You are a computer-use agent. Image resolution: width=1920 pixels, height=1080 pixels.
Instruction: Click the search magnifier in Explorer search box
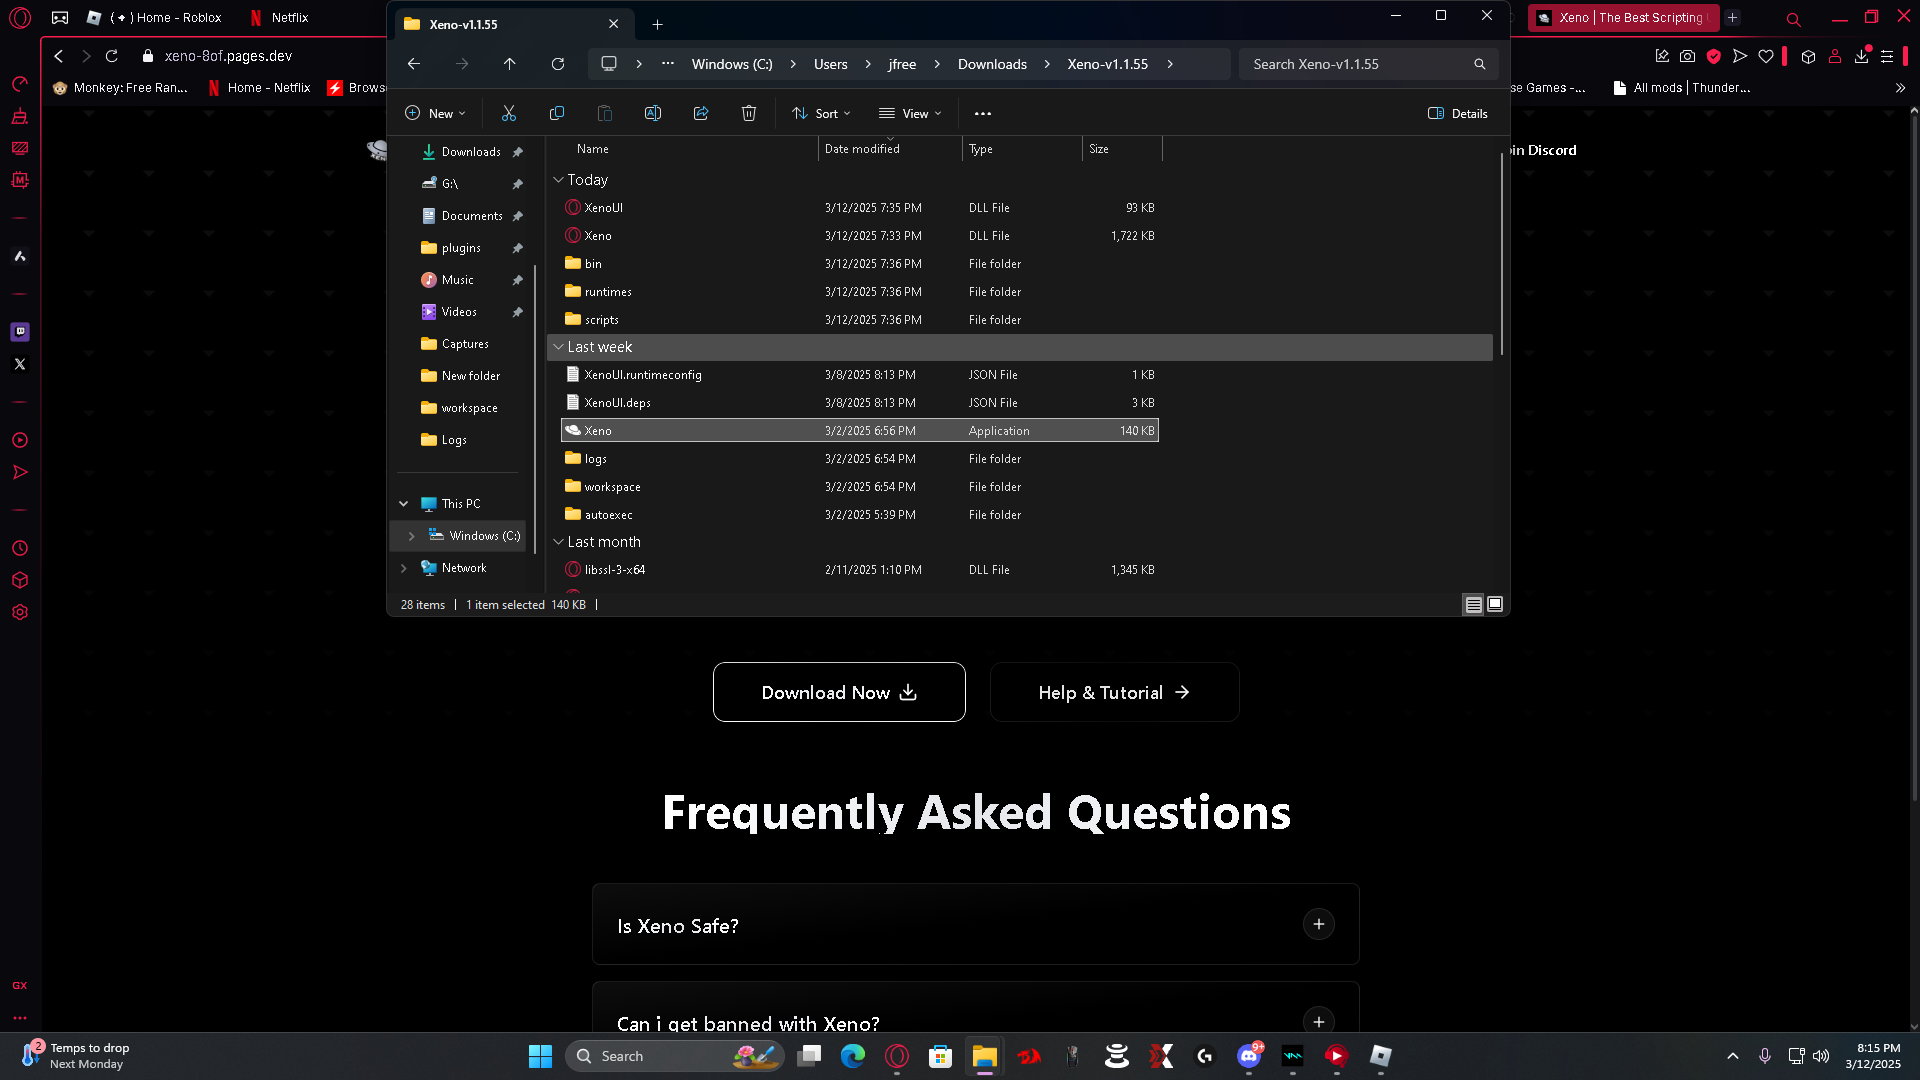click(1480, 64)
